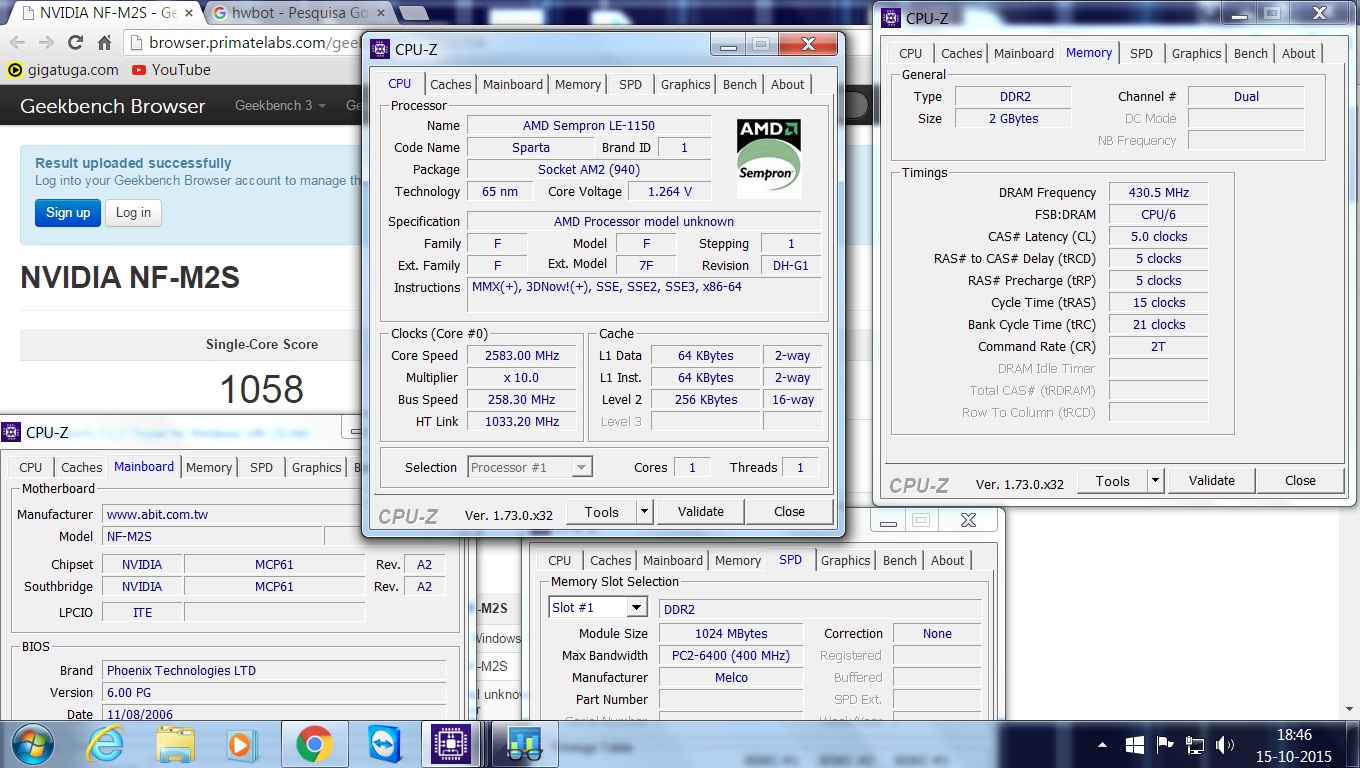
Task: Select Graphics tab in the Memory CPU-Z window
Action: pos(1196,54)
